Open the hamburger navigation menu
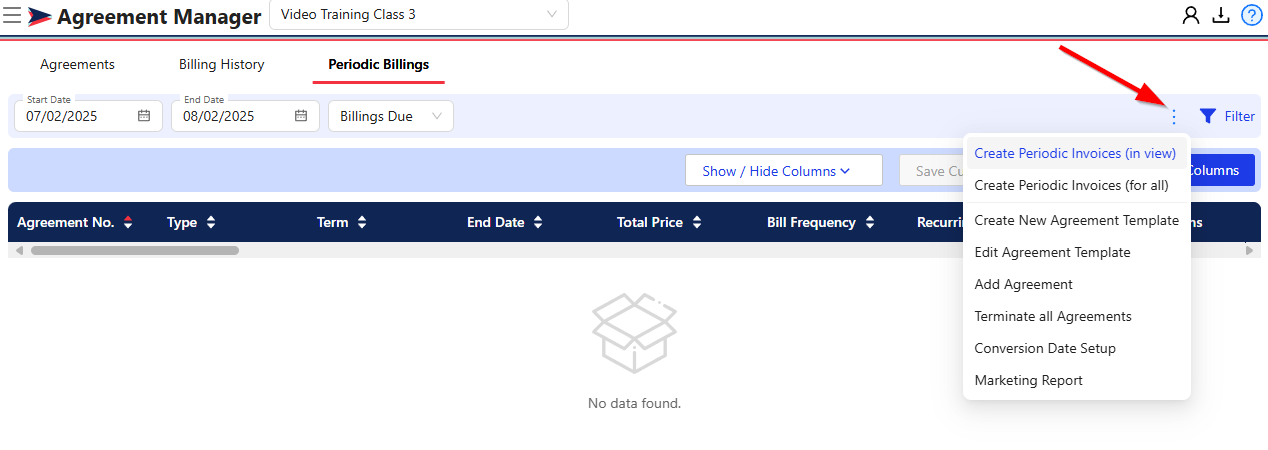1268x450 pixels. point(12,15)
